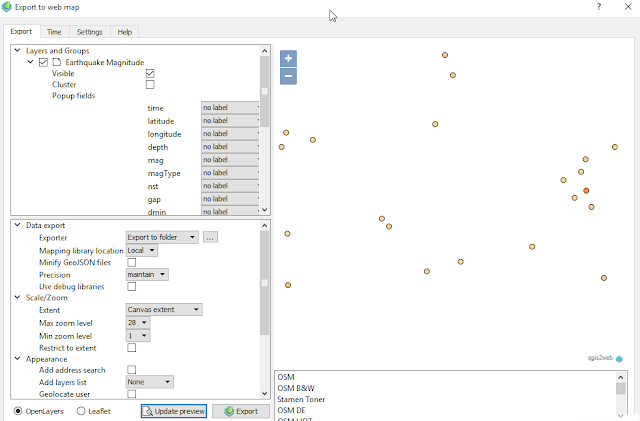Switch to the Time tab

(x=54, y=32)
